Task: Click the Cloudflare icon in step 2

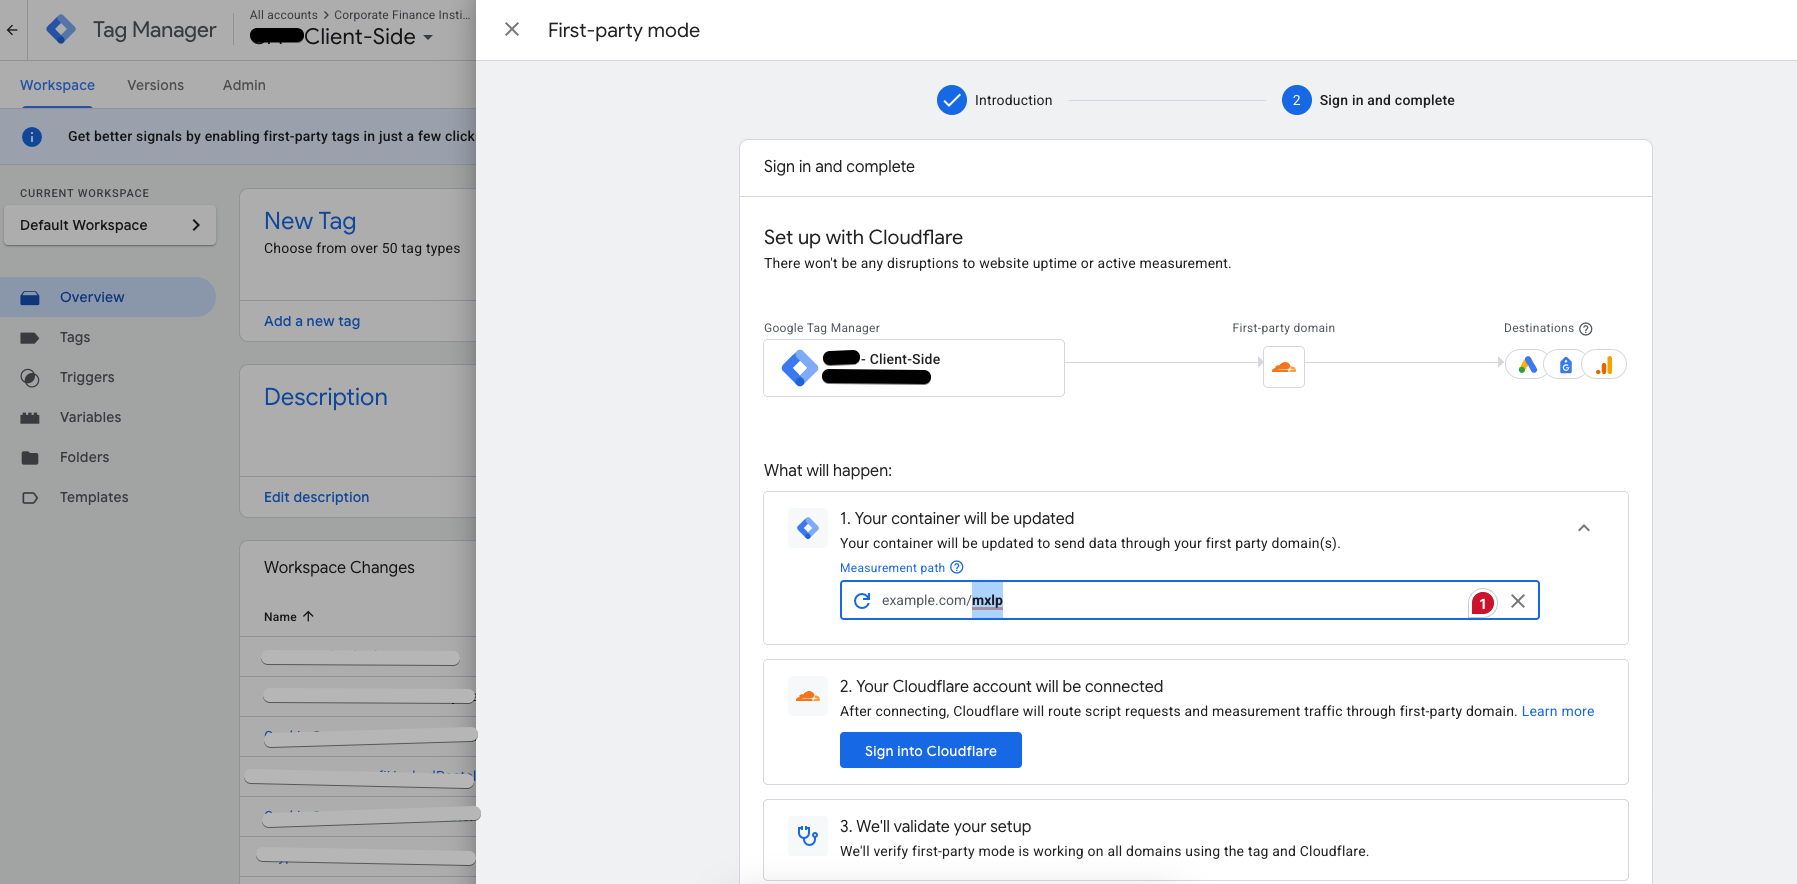Action: pyautogui.click(x=808, y=696)
